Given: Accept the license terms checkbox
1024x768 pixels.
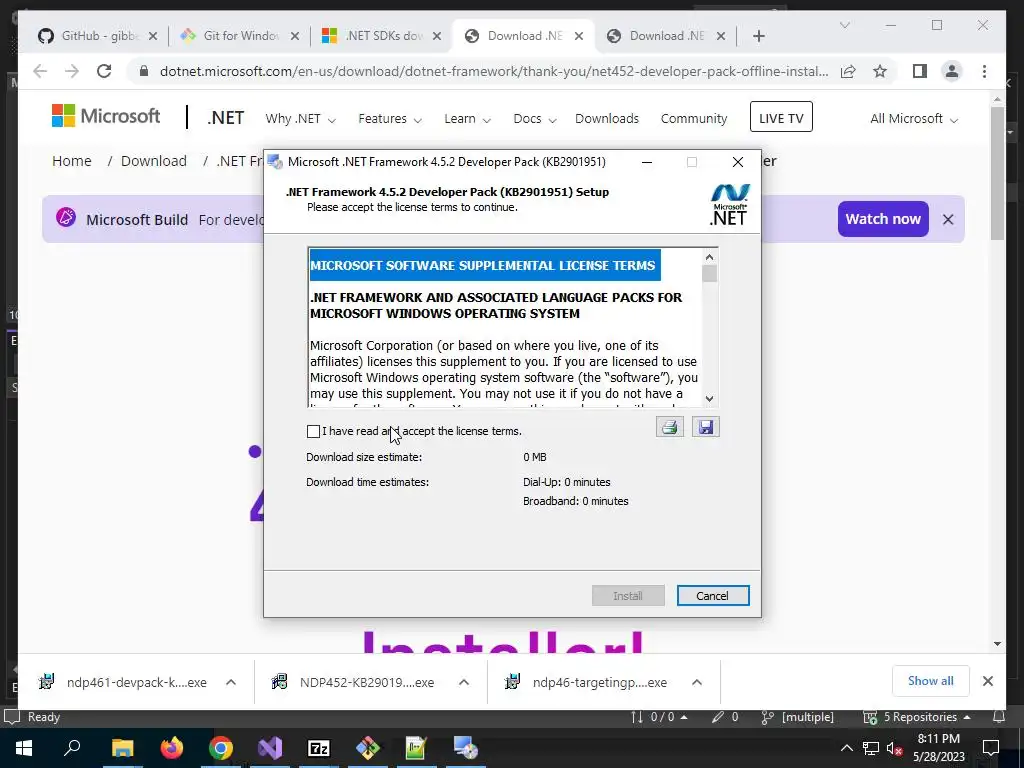Looking at the screenshot, I should [313, 431].
